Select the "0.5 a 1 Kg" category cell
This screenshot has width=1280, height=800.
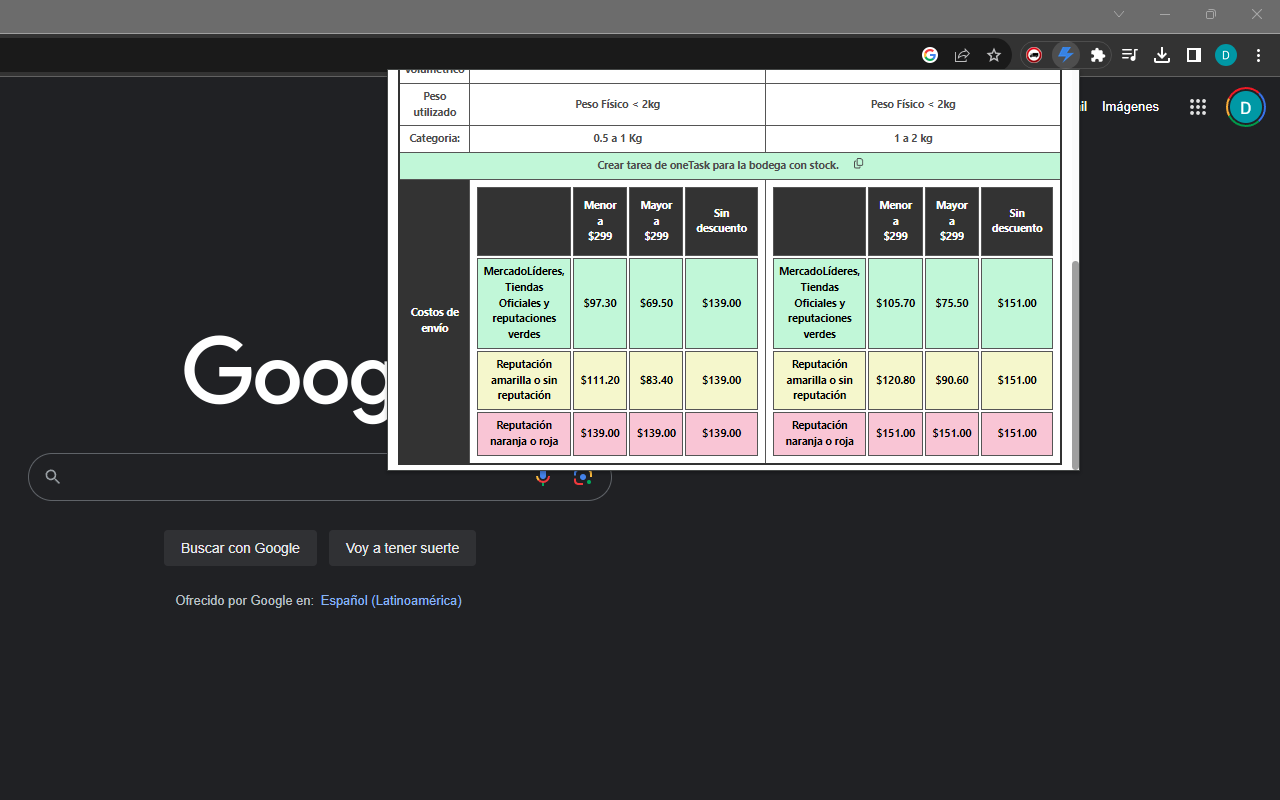pos(617,139)
